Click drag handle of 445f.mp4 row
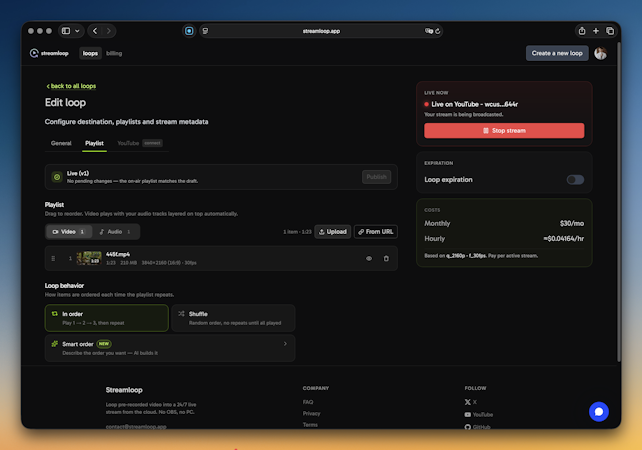The image size is (642, 450). [53, 258]
